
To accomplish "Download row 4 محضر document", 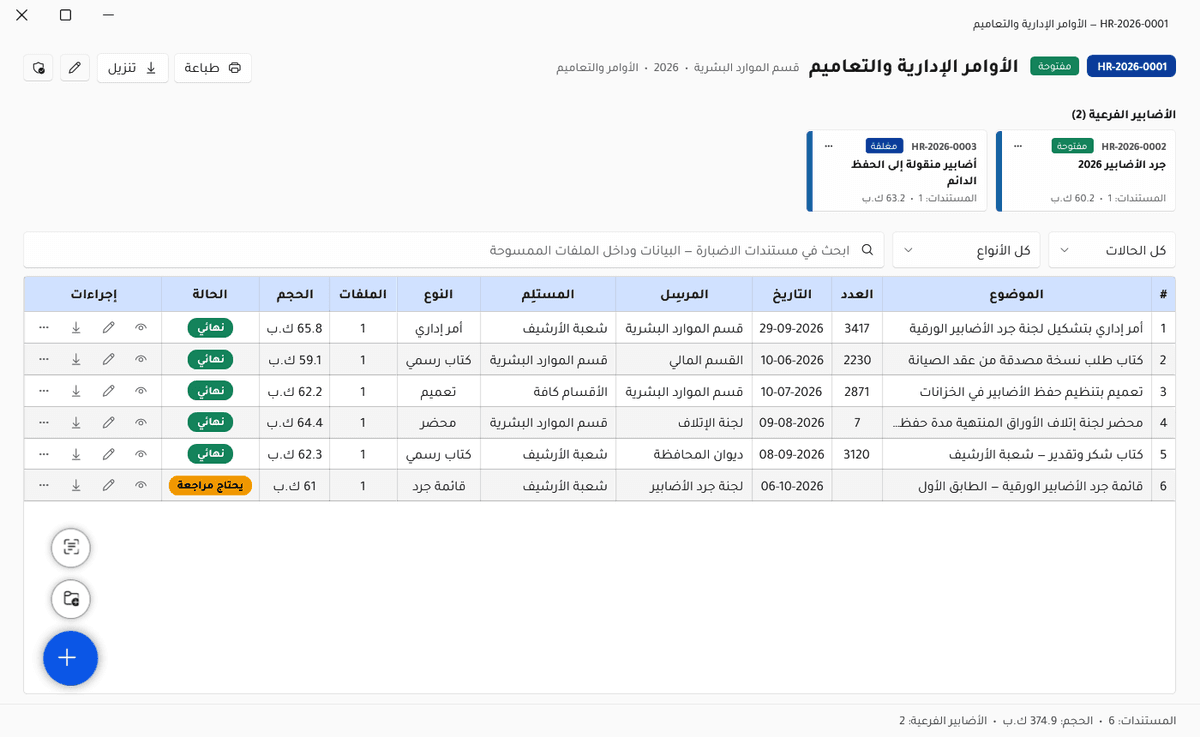I will [76, 422].
